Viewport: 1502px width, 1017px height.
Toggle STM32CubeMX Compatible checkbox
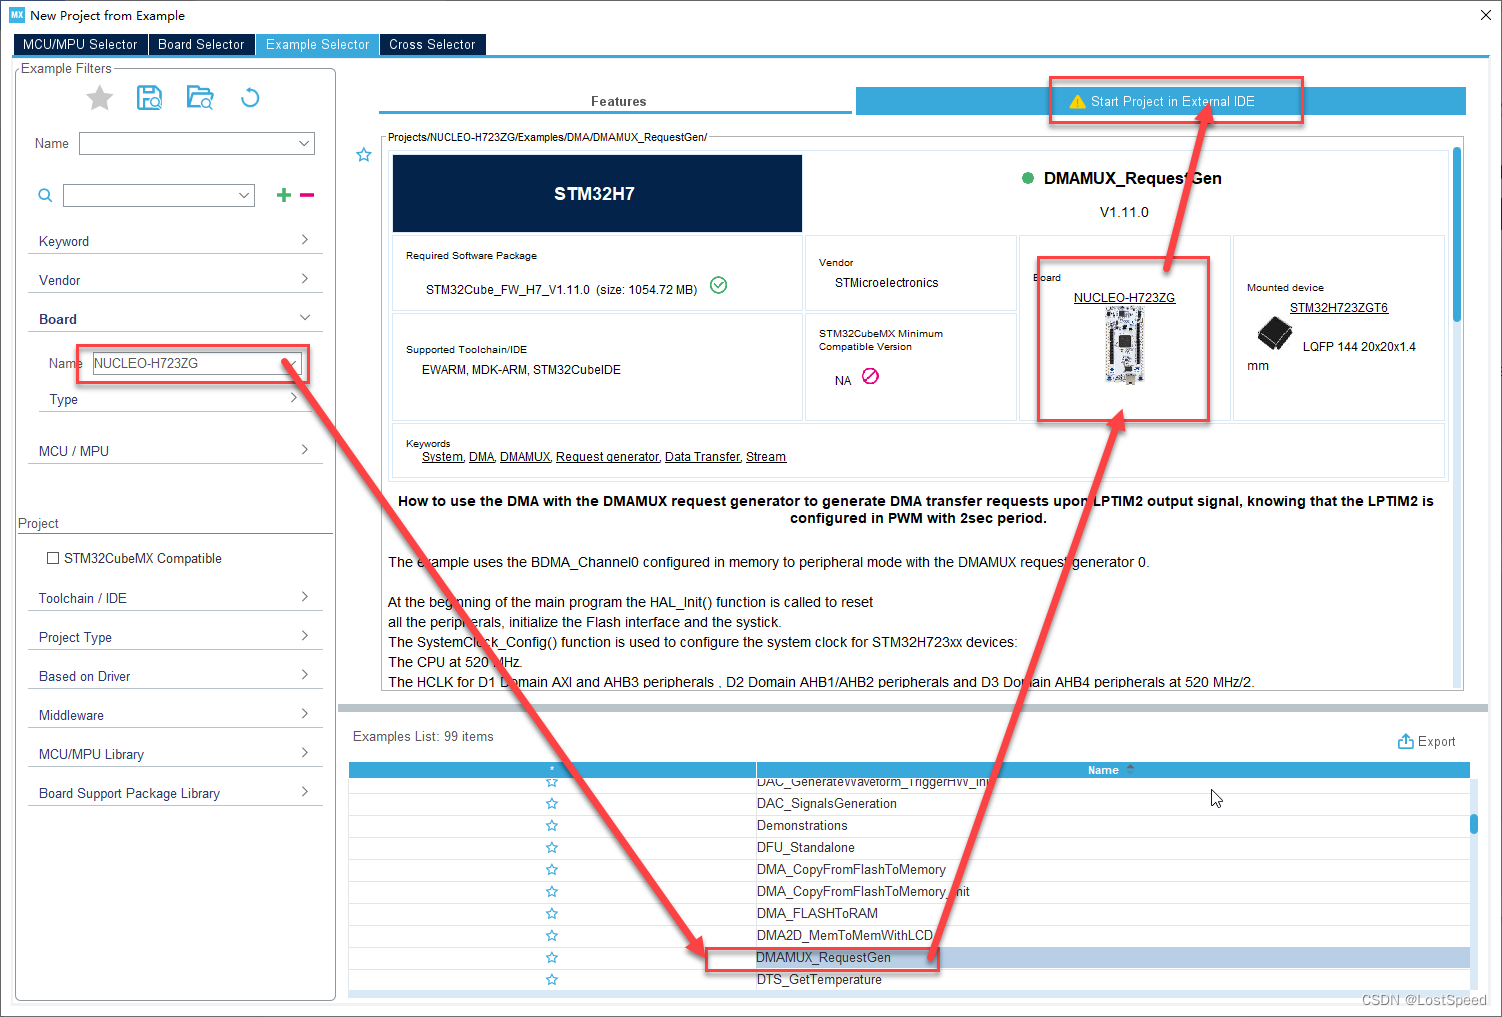coord(53,558)
